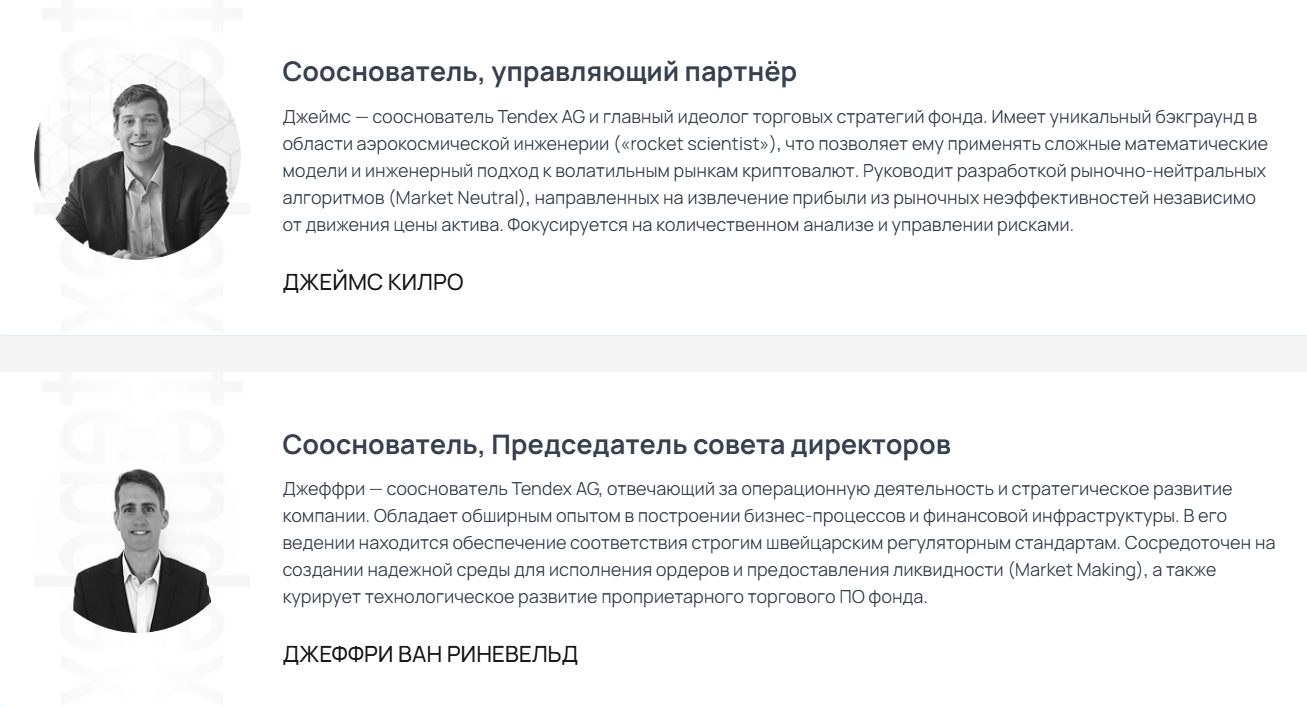Click the heading "Сооснователь, управляющий партнёр"

539,72
